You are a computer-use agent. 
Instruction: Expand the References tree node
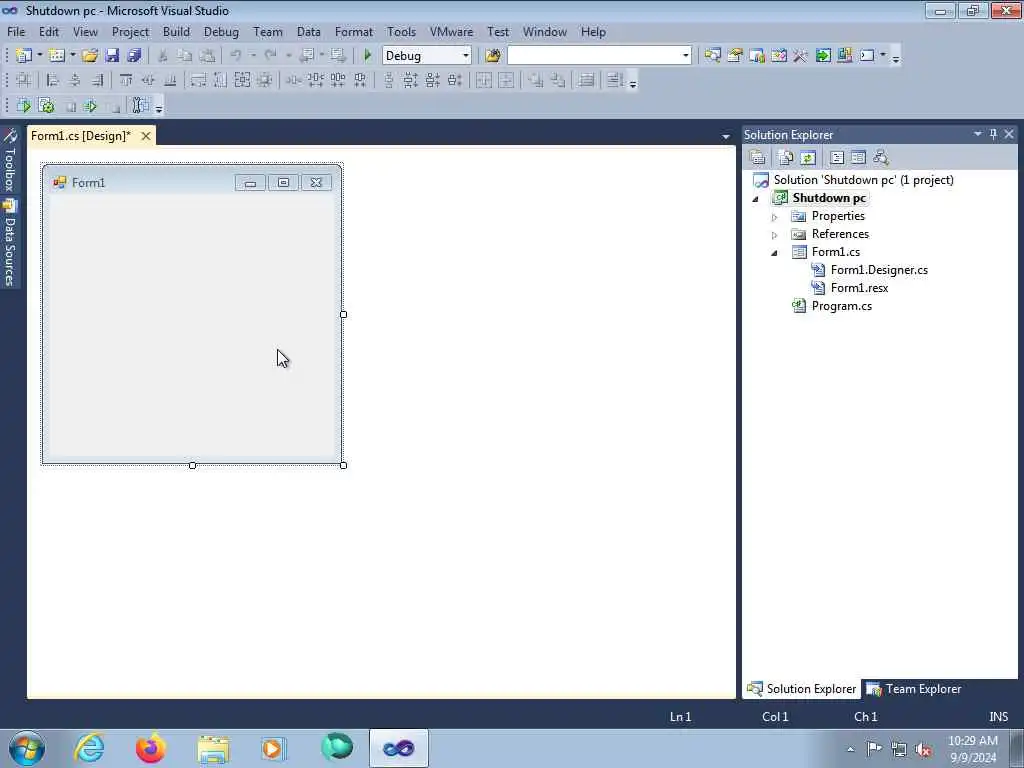pos(775,234)
